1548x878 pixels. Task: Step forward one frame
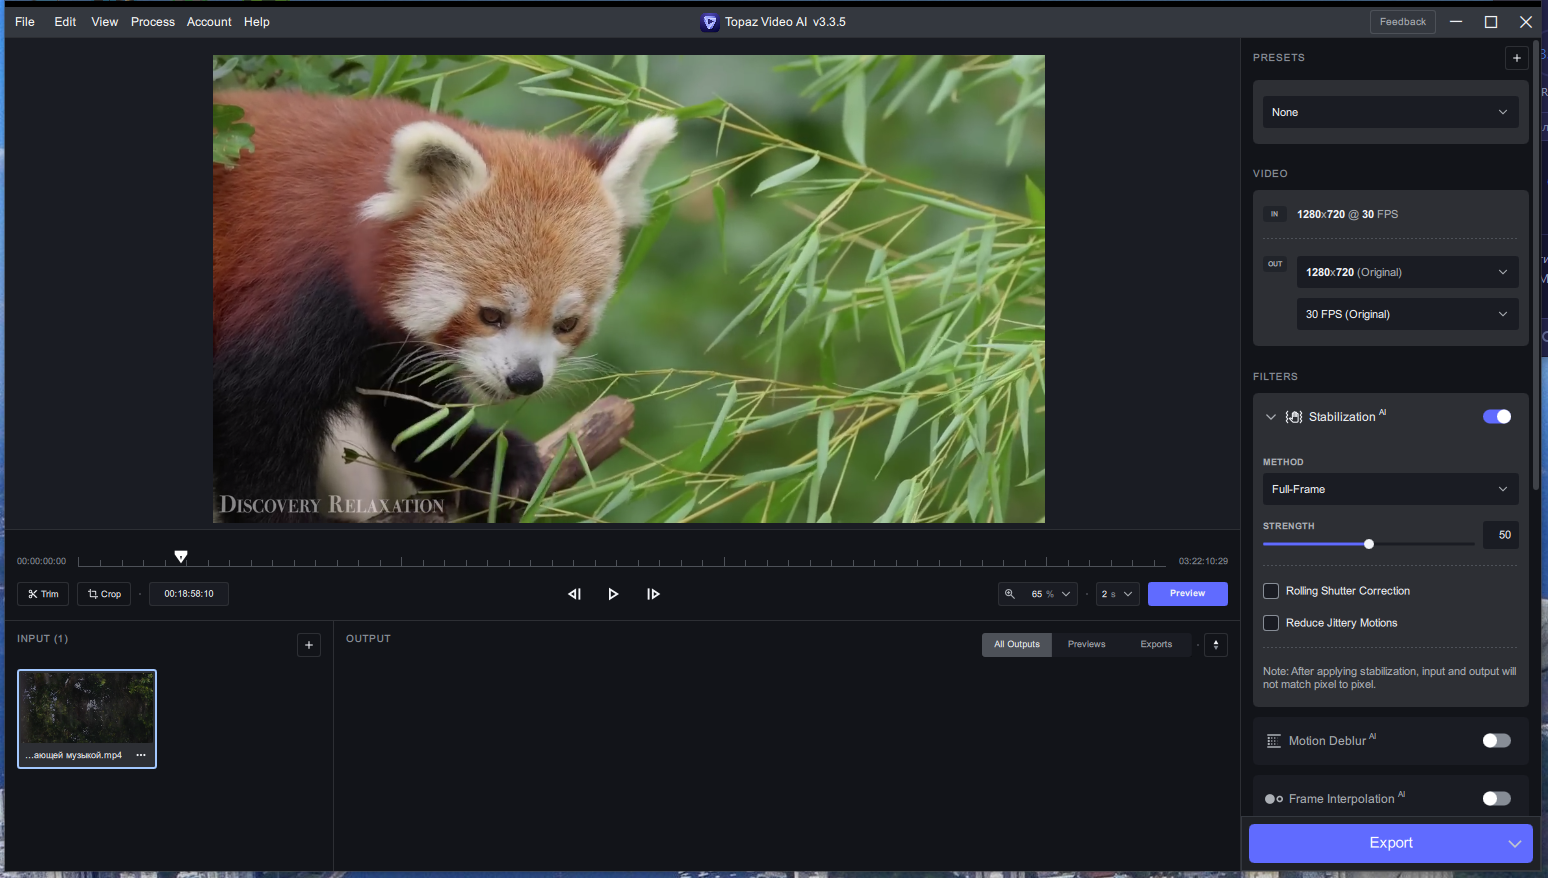[653, 594]
